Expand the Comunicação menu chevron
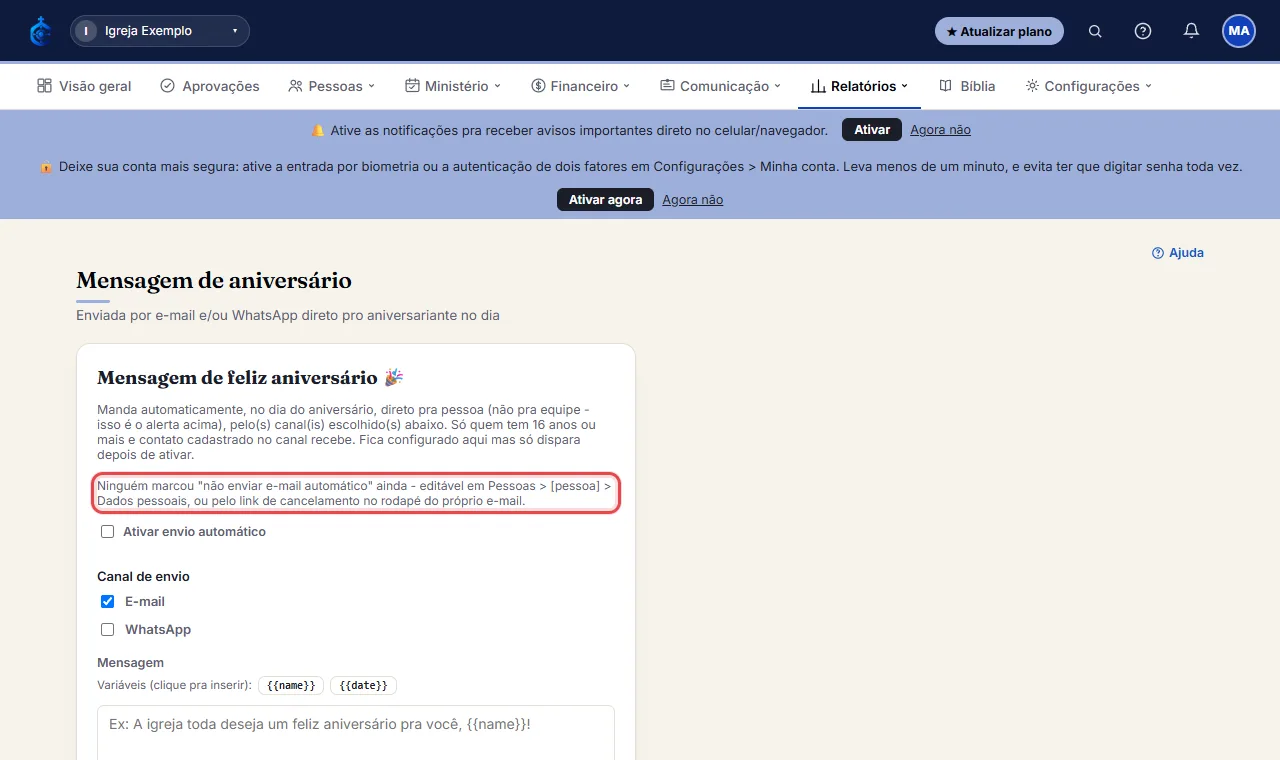 click(x=778, y=86)
